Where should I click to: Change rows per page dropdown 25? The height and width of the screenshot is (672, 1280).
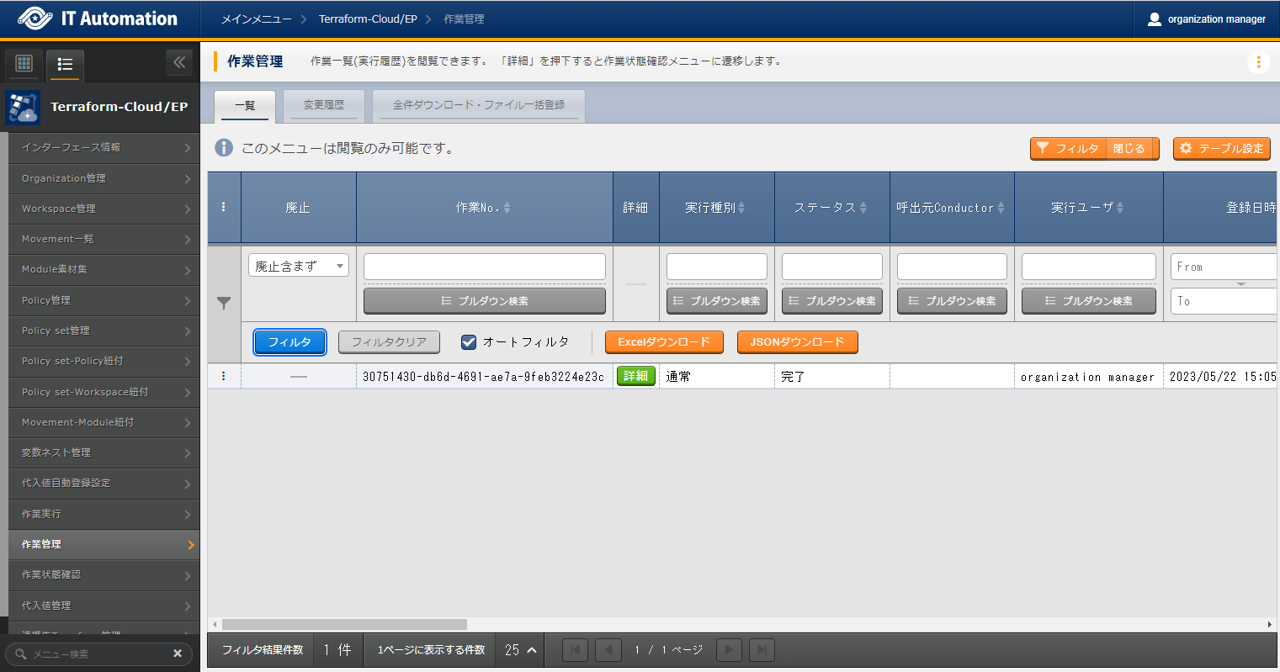click(521, 650)
